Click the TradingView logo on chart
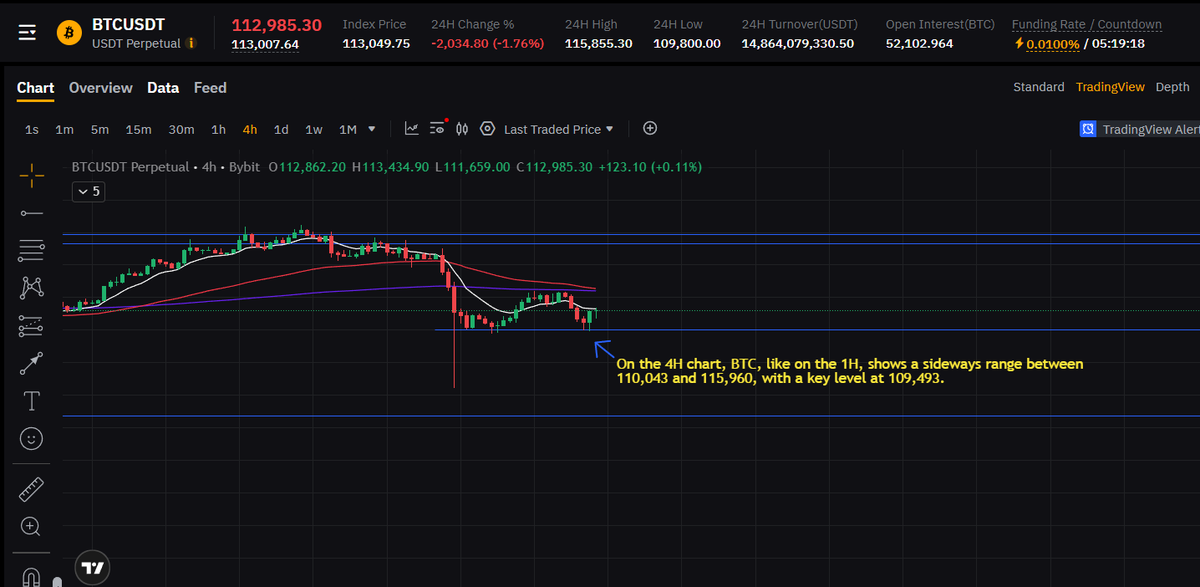 [92, 567]
